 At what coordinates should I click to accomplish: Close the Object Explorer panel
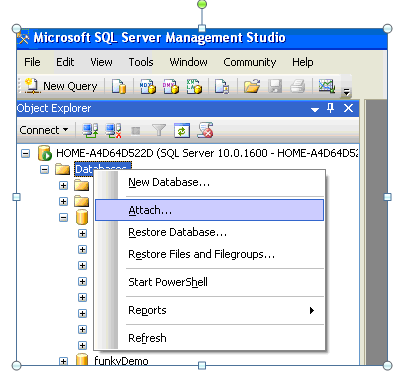348,108
